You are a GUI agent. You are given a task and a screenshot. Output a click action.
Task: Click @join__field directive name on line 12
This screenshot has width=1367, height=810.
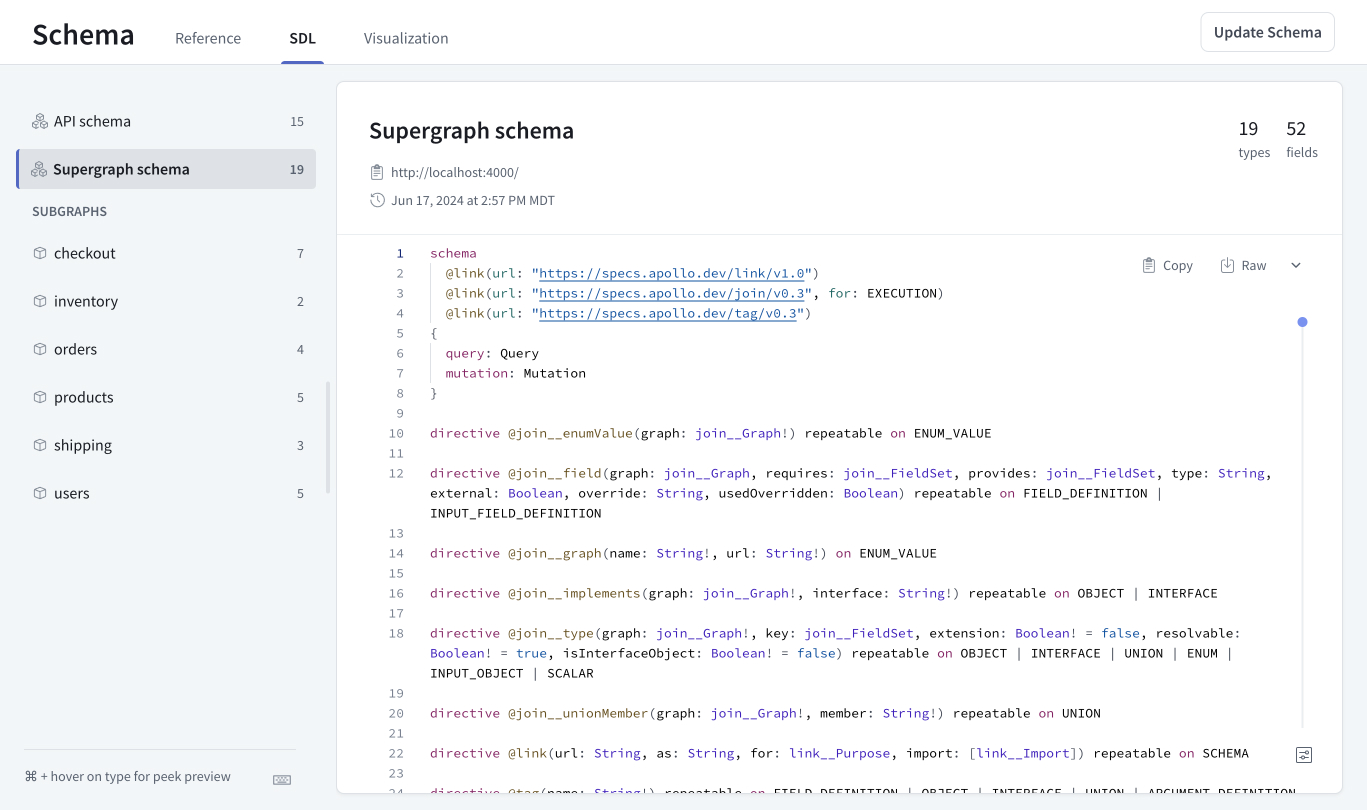pyautogui.click(x=555, y=473)
